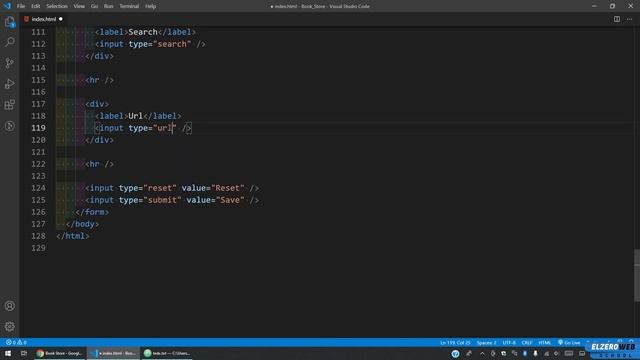Click the round blue help icon in the system tray
This screenshot has width=640, height=360.
click(456, 353)
